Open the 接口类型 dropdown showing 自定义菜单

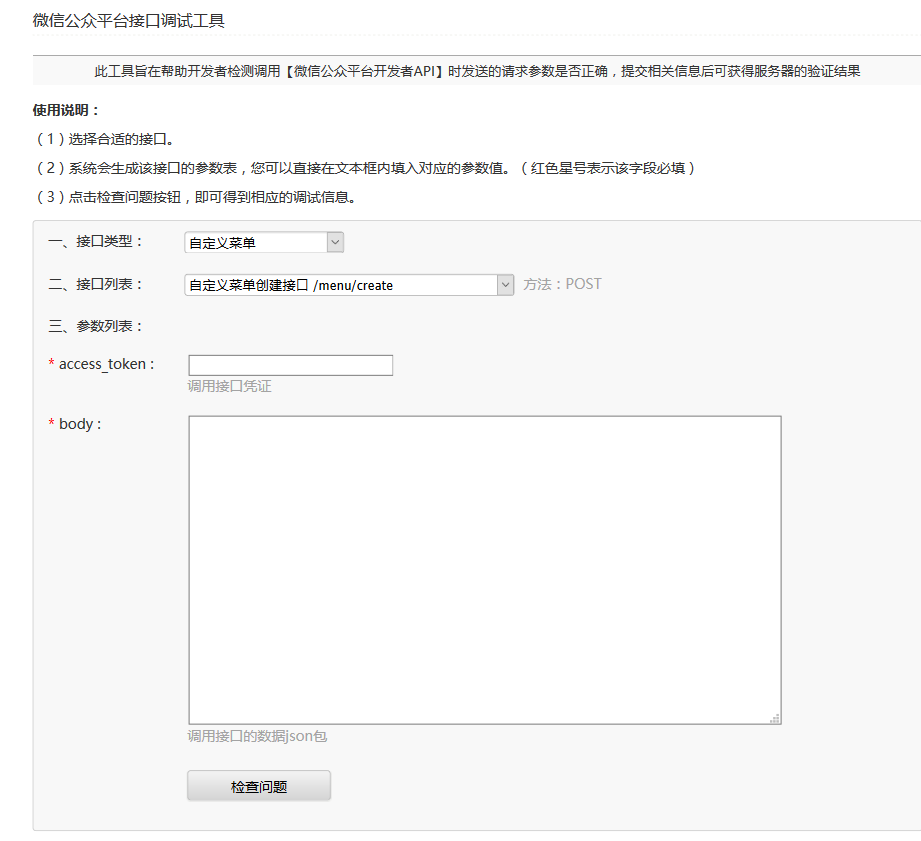coord(264,242)
